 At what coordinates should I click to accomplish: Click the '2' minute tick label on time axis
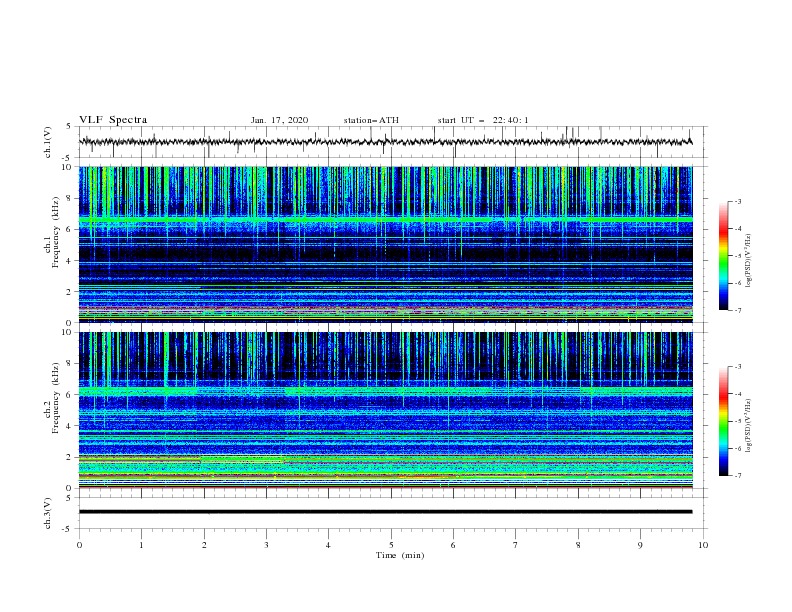pos(204,545)
